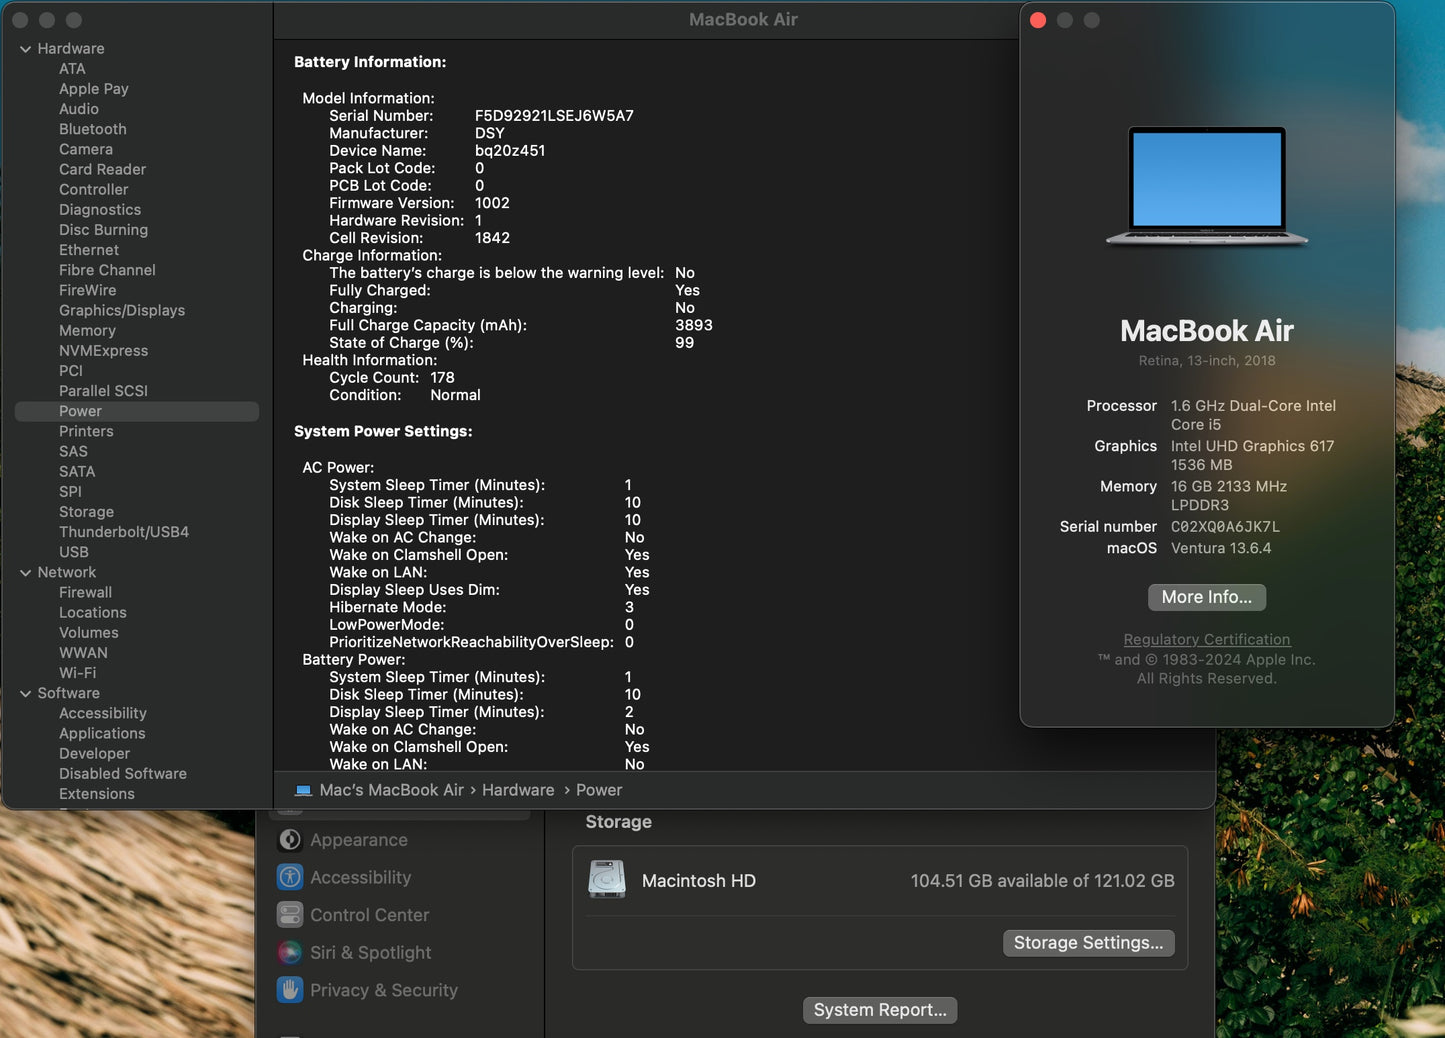Collapse the Hardware tree section

click(25, 49)
